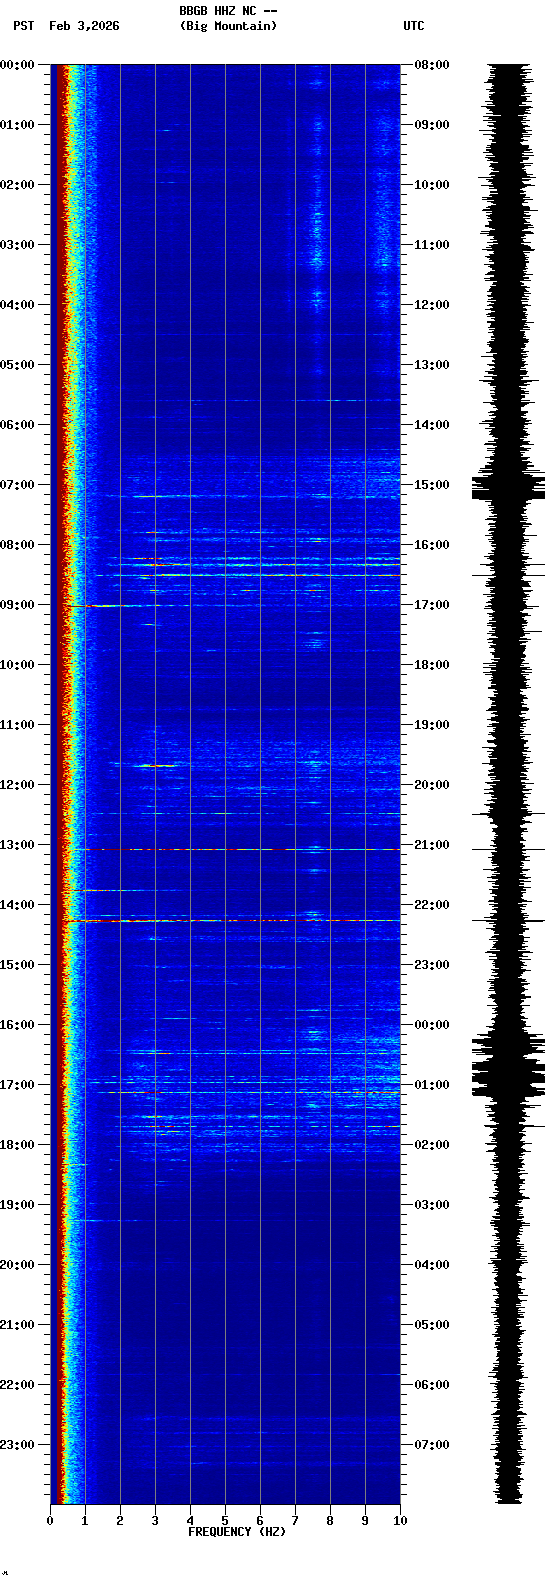Click the UTC time label '08:00'

(432, 65)
